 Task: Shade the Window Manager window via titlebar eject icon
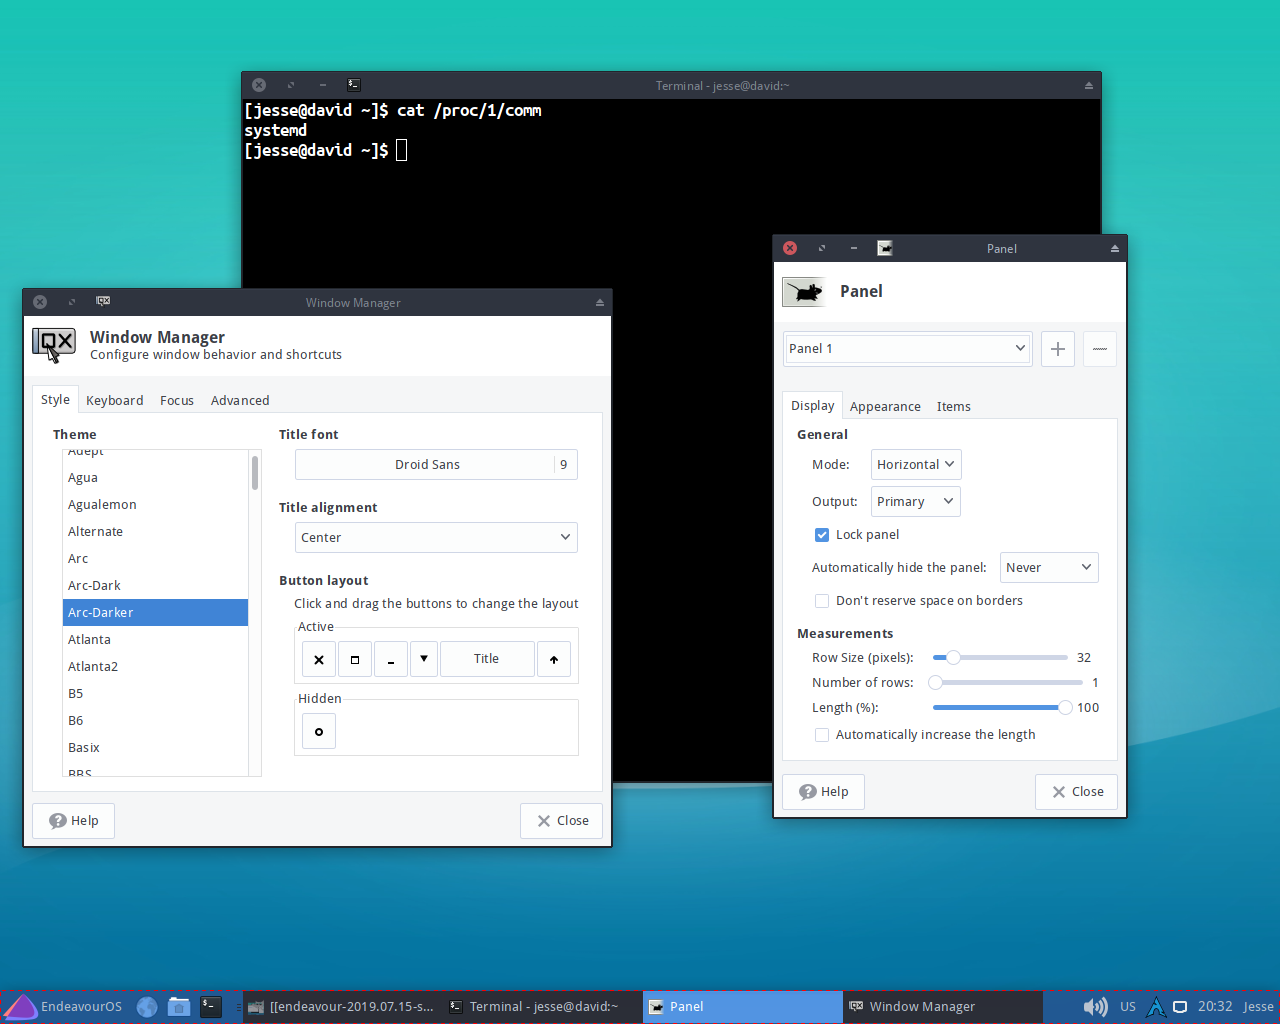click(x=600, y=302)
